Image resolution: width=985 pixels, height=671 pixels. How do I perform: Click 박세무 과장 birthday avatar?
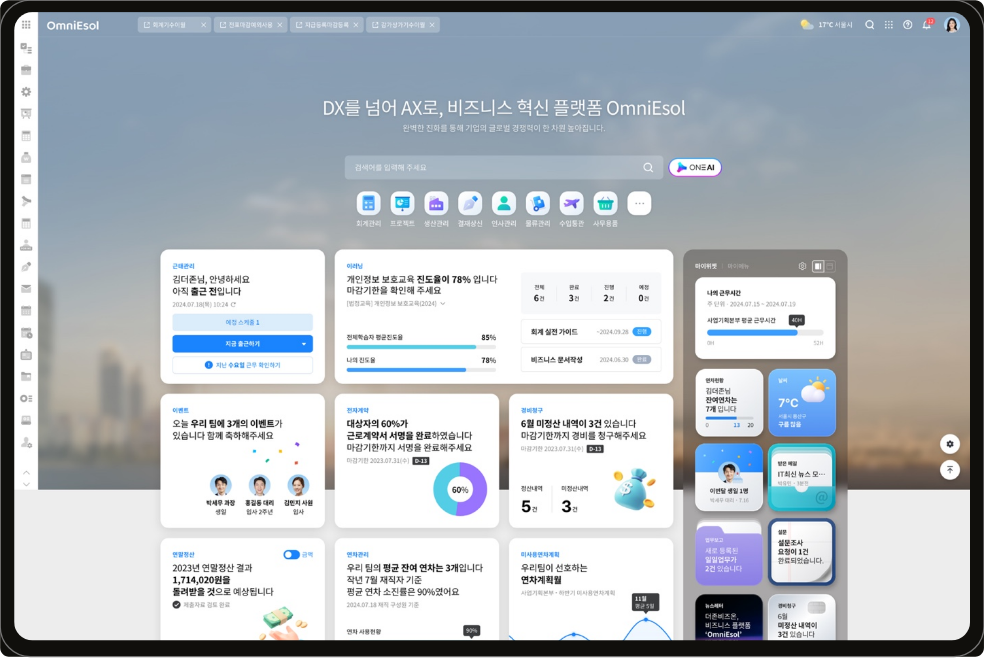click(x=220, y=485)
